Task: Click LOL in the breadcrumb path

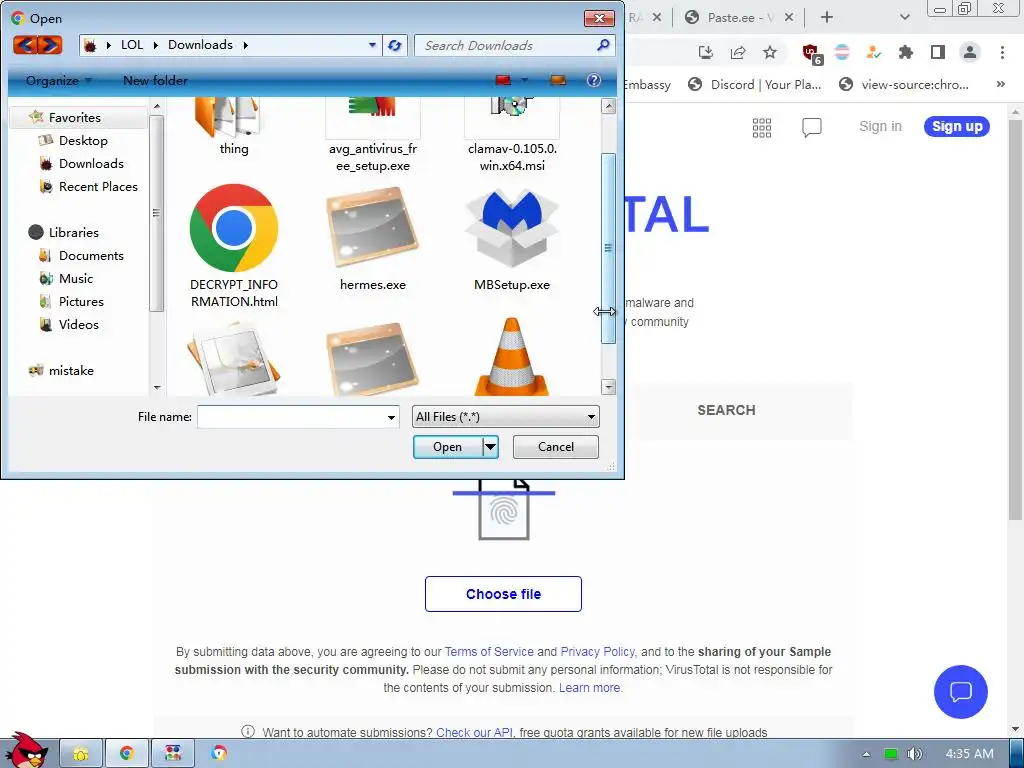Action: [132, 45]
